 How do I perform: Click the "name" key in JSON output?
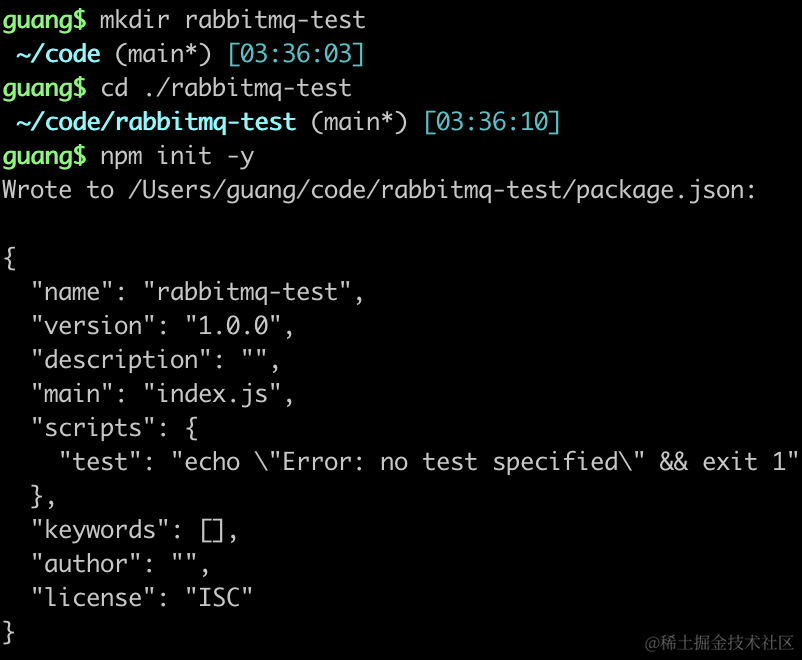click(72, 292)
